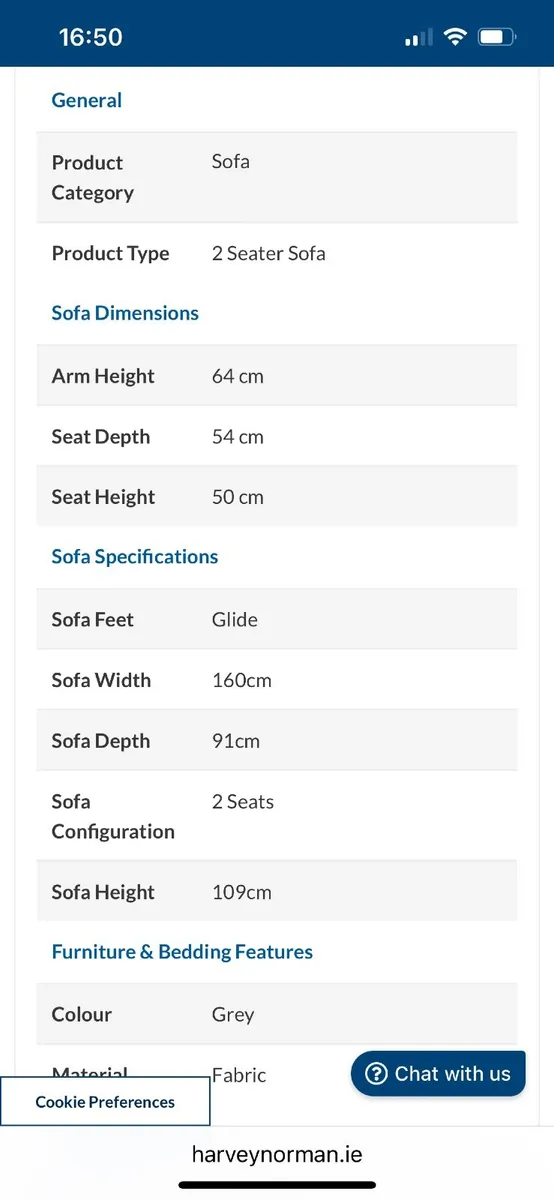Tap the 16:50 clock in status bar
554x1200 pixels.
coord(90,37)
